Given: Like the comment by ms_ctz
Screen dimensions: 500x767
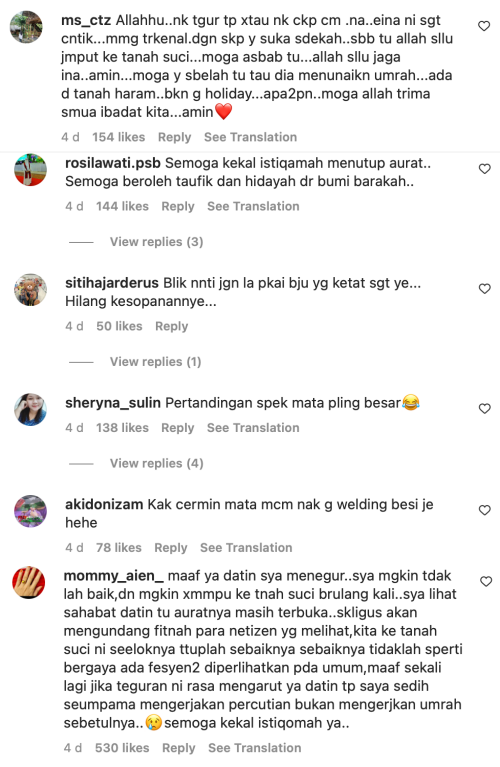Looking at the screenshot, I should (484, 26).
